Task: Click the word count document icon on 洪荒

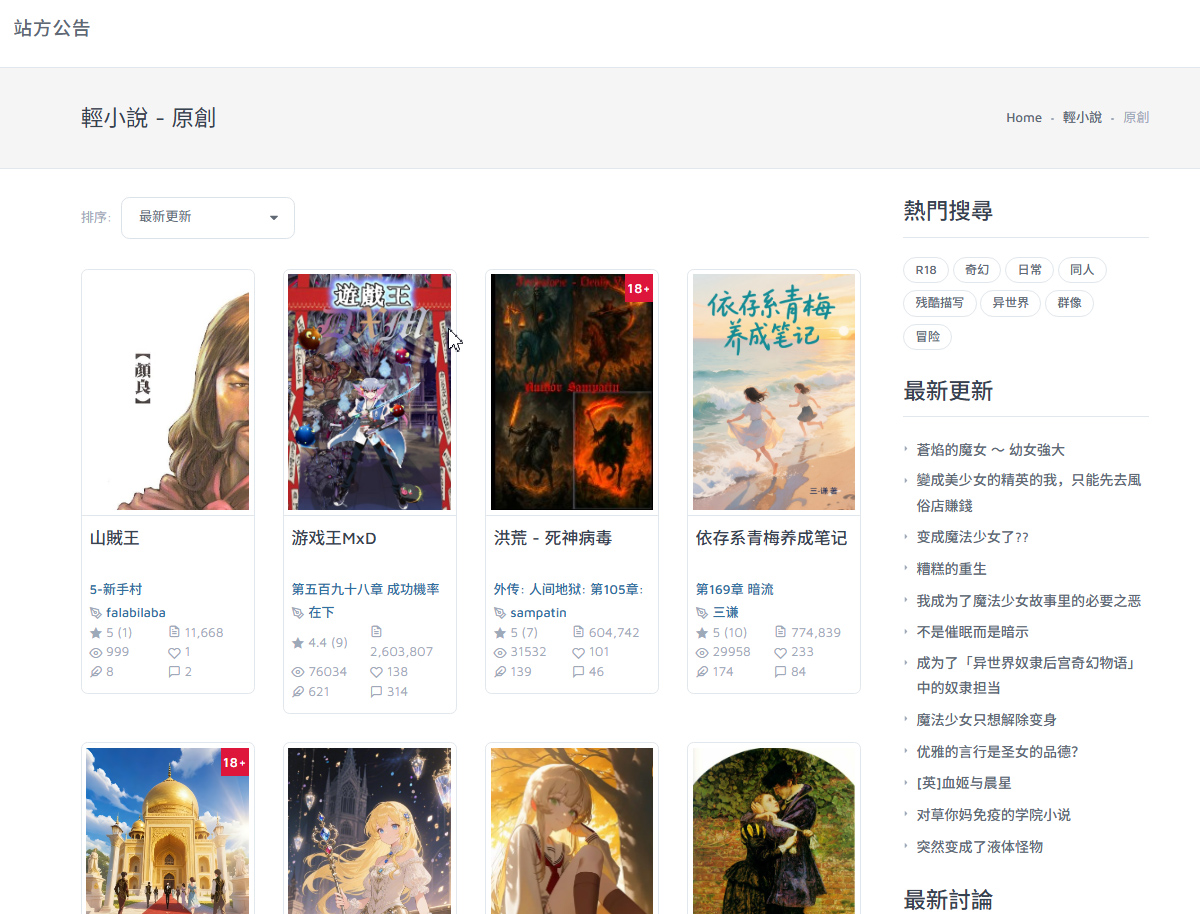Action: point(578,632)
